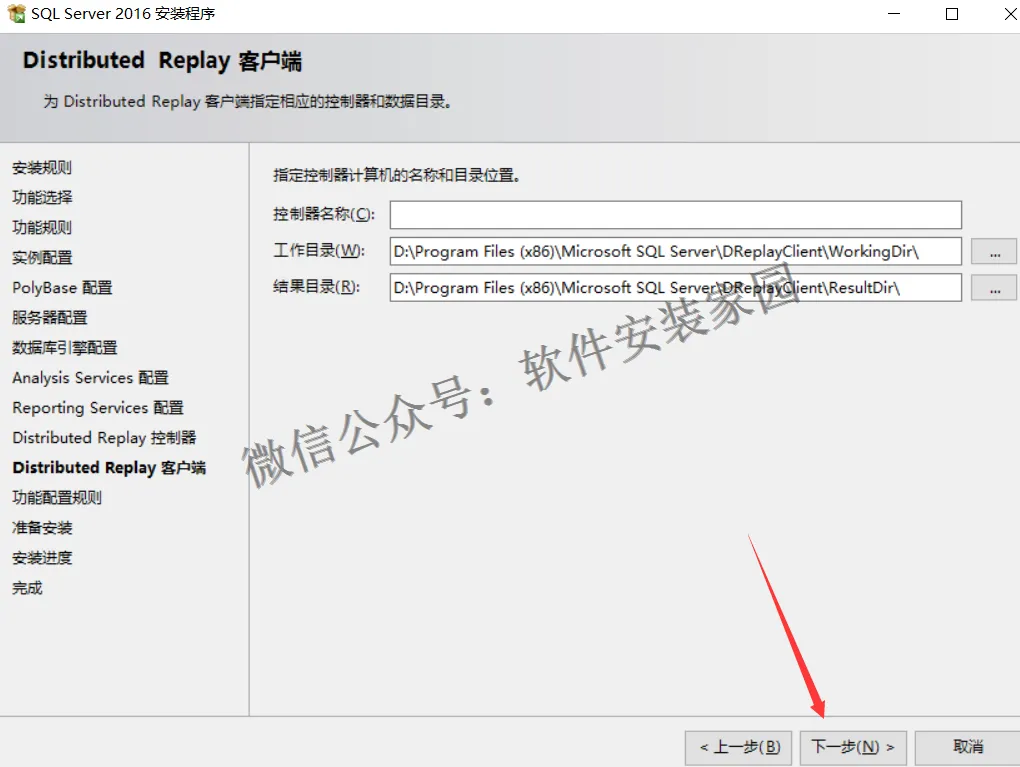
Task: Select 功能配置规则 step in sidebar
Action: click(57, 498)
